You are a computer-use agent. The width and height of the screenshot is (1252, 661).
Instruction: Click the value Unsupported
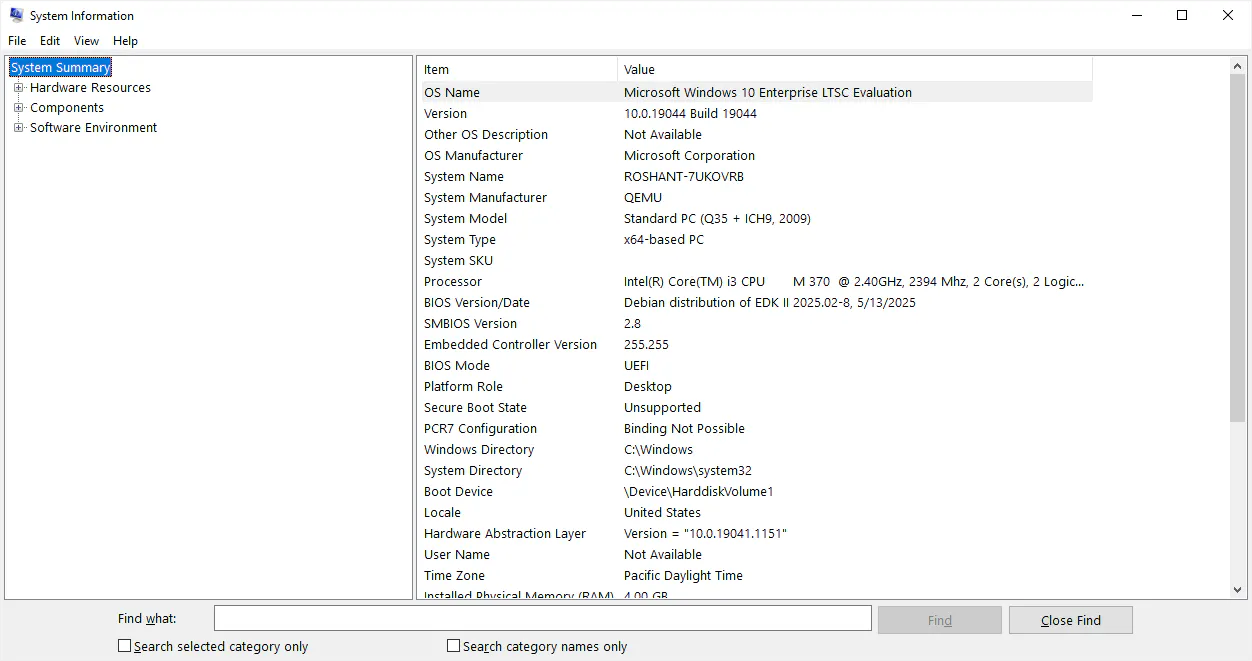[662, 407]
